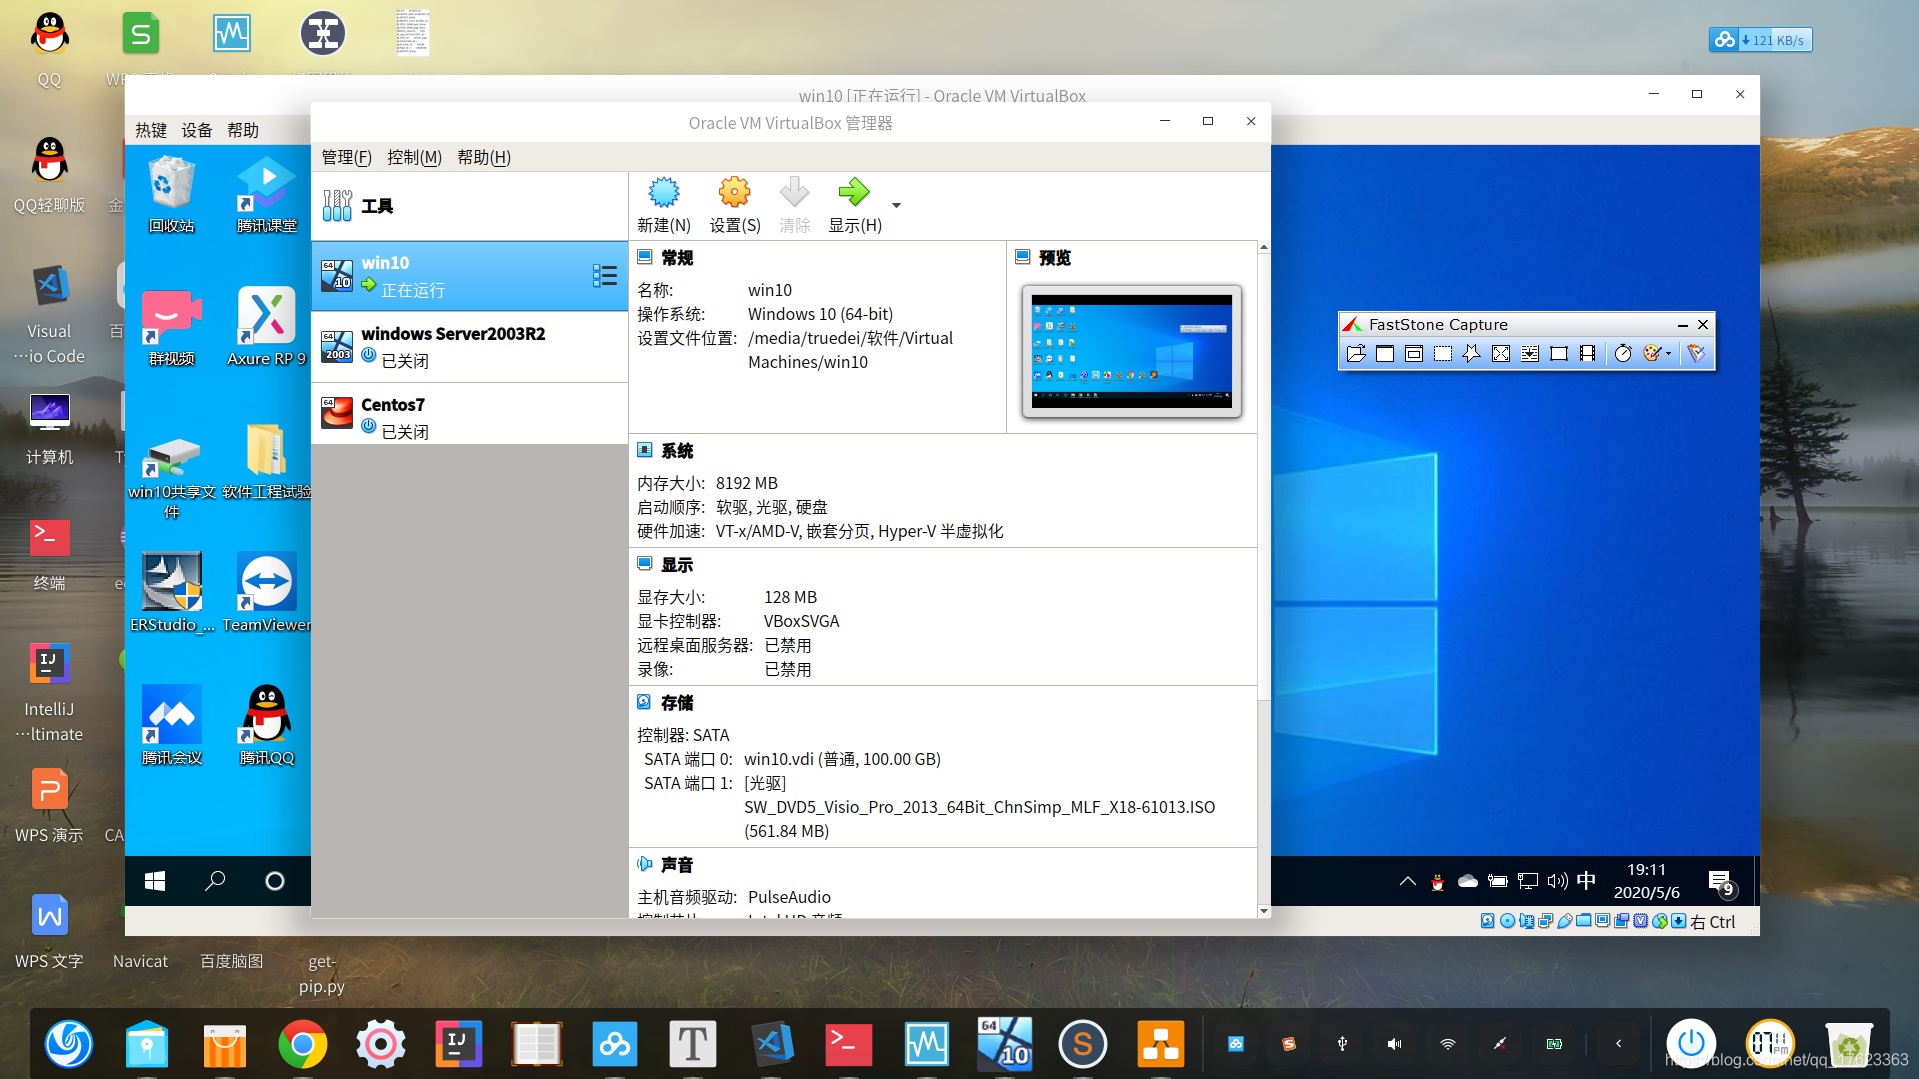Expand hidden tray icons chevron in VM
The image size is (1919, 1079).
[1408, 881]
